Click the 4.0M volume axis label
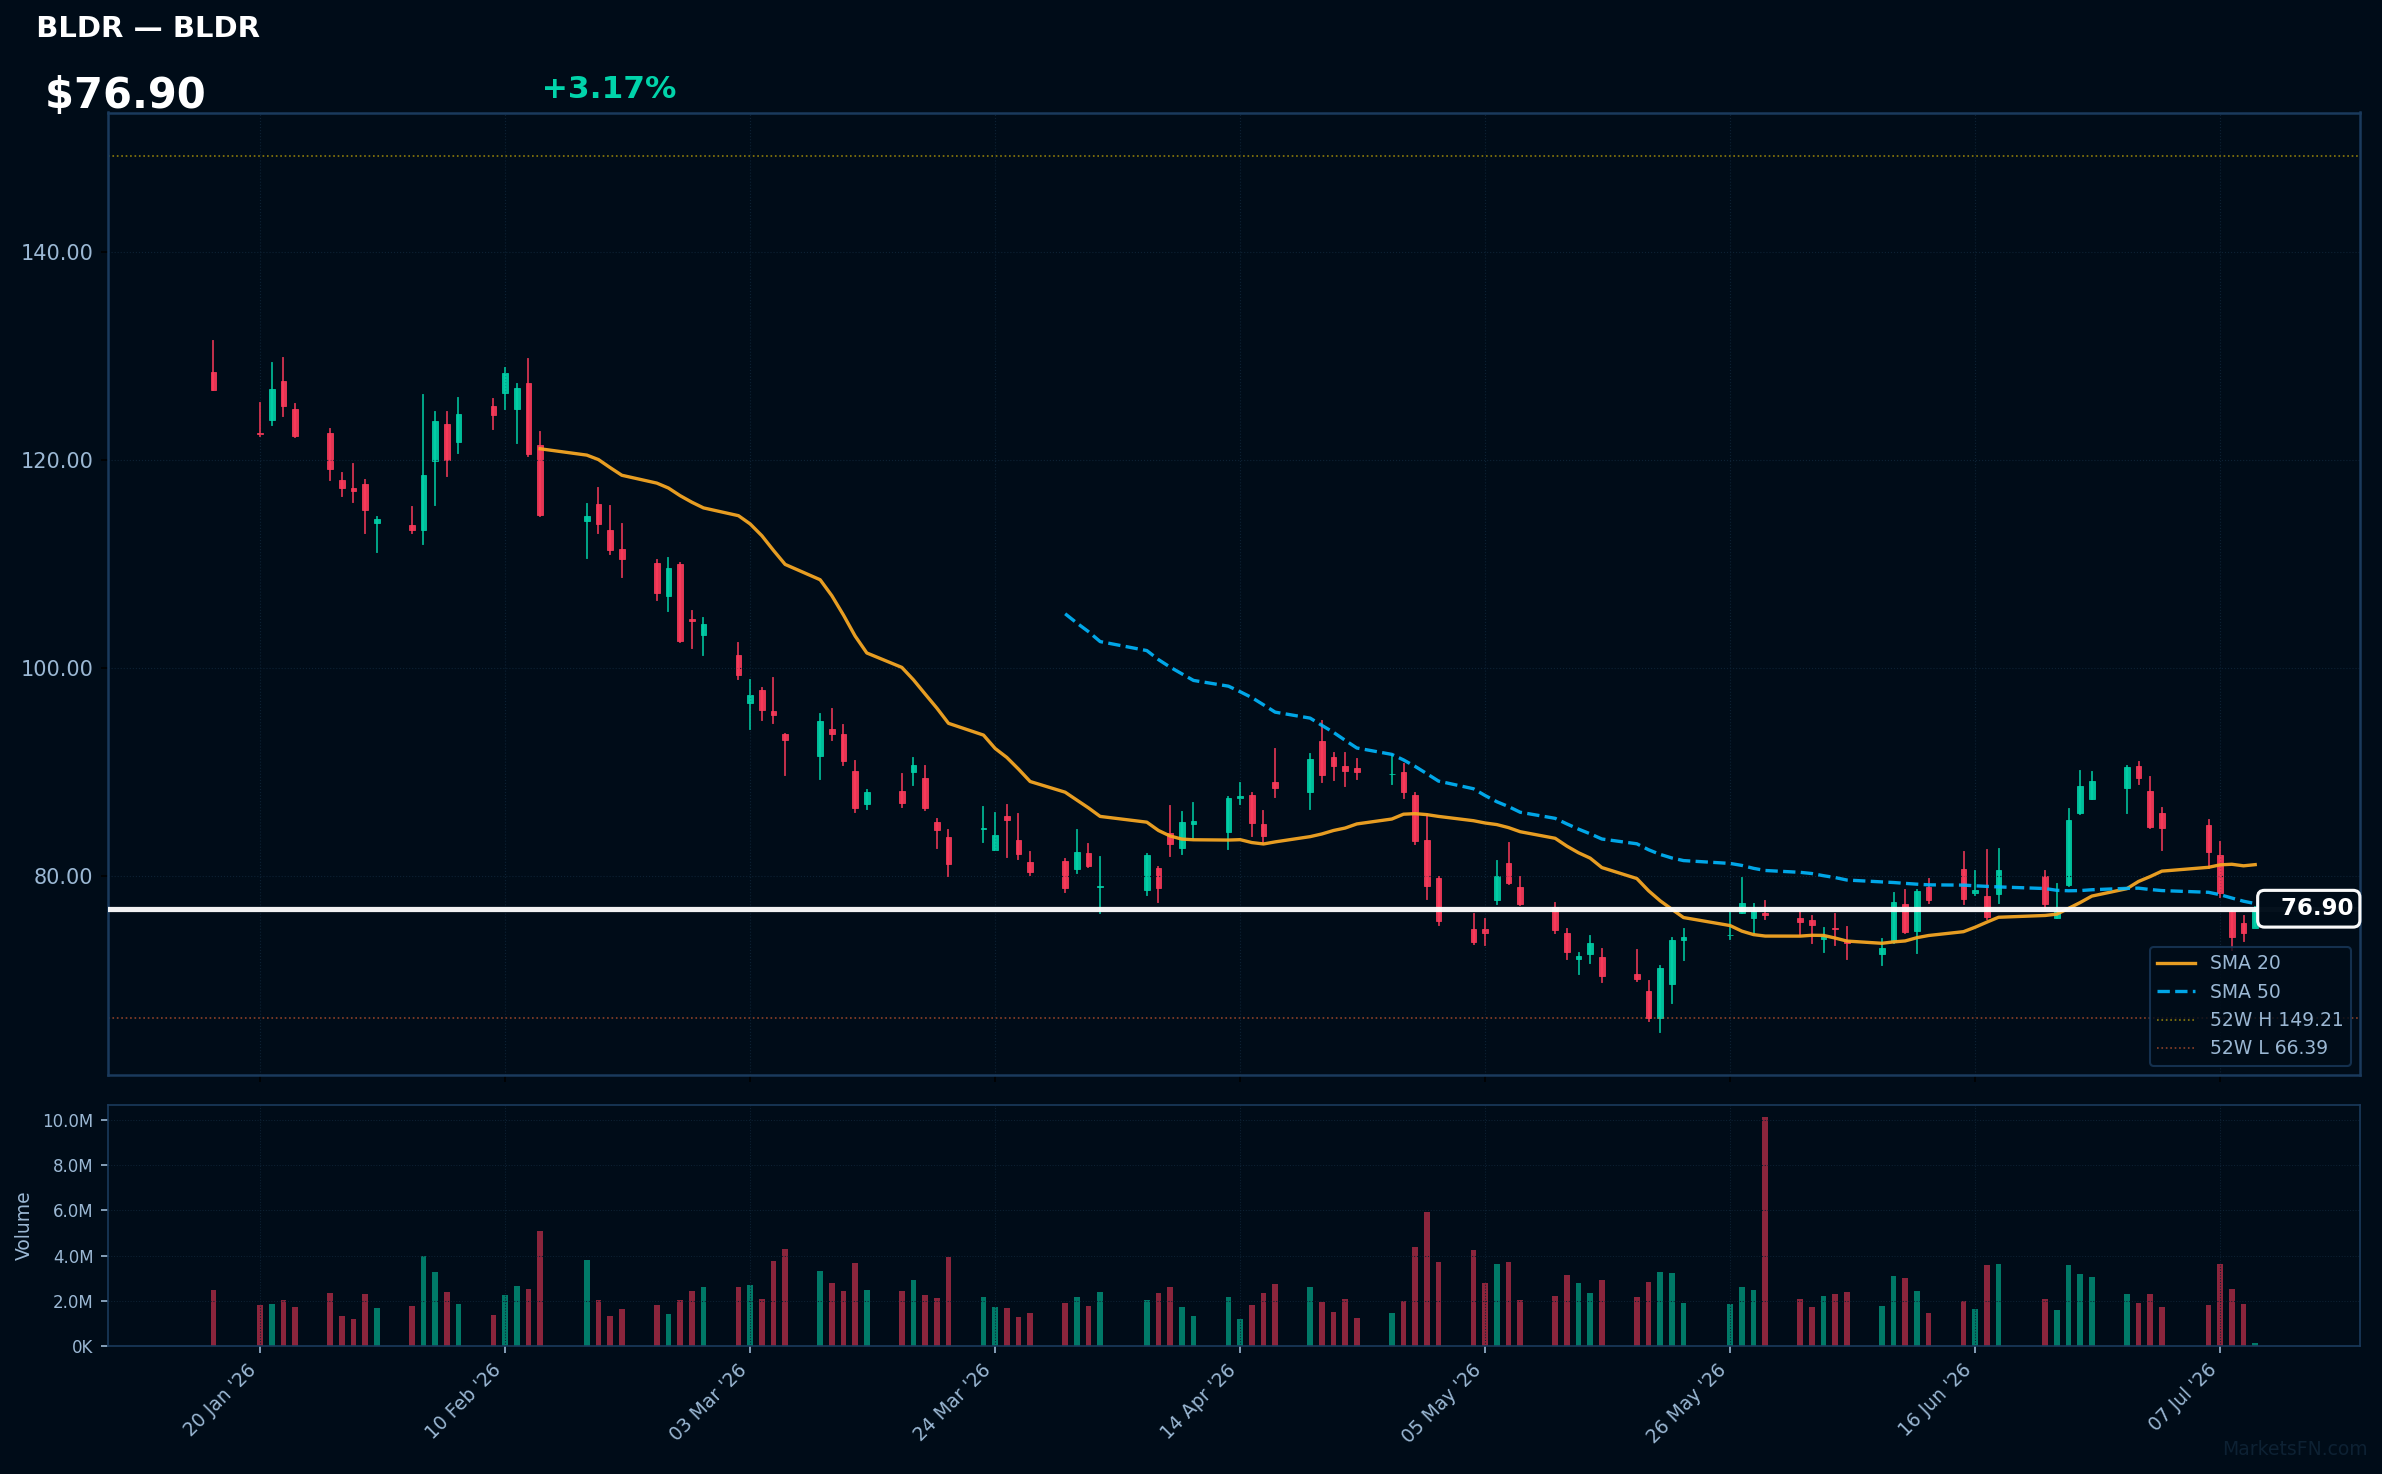Viewport: 2382px width, 1474px height. 73,1257
